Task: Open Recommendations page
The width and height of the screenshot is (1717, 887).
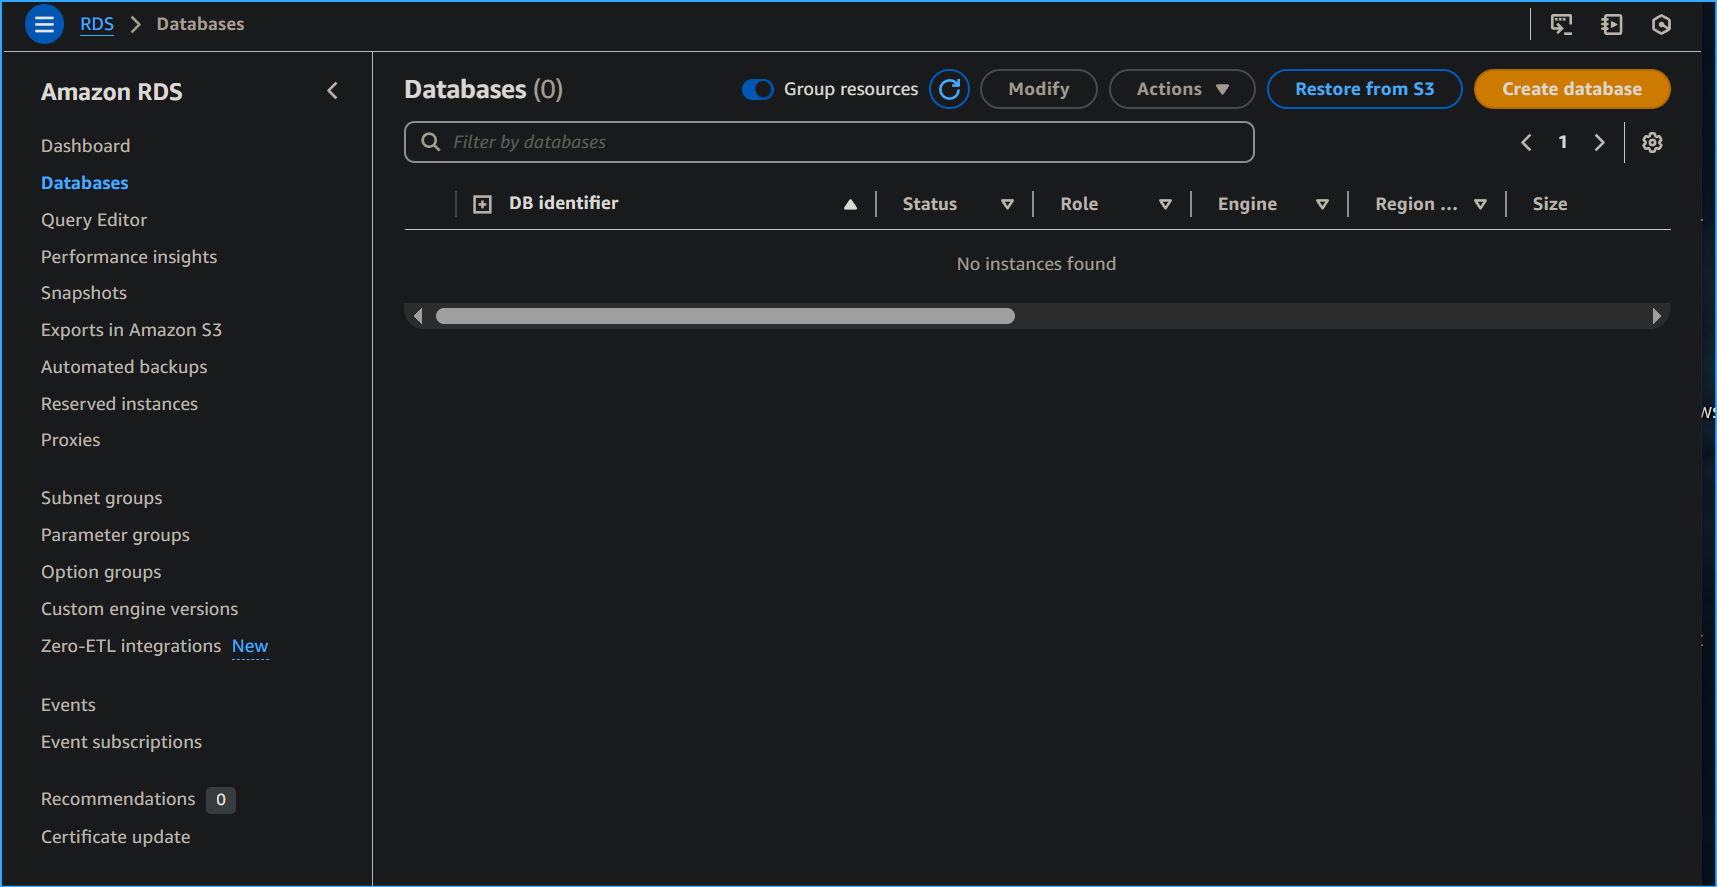Action: pyautogui.click(x=118, y=799)
